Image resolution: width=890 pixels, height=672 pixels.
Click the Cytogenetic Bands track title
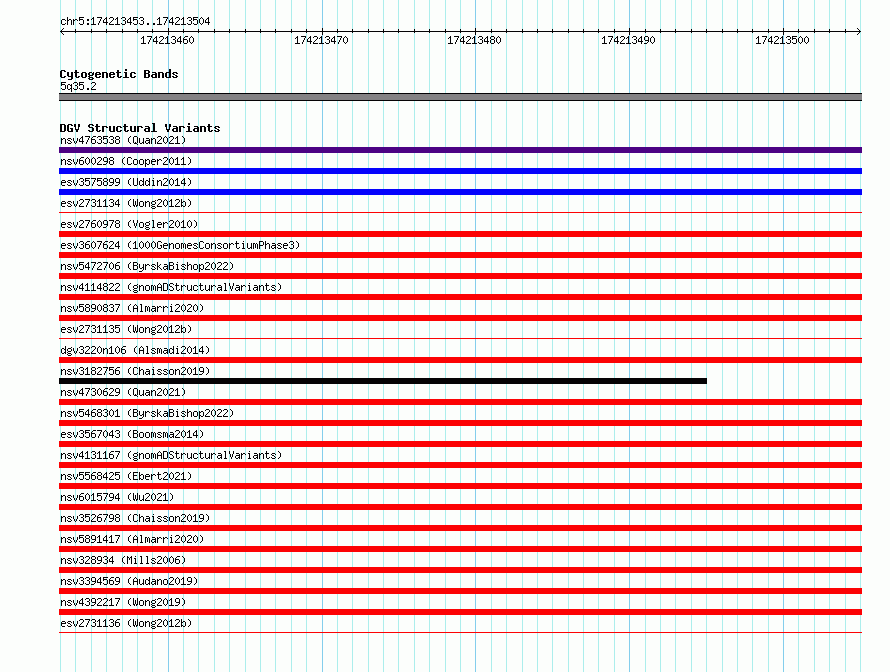[119, 74]
